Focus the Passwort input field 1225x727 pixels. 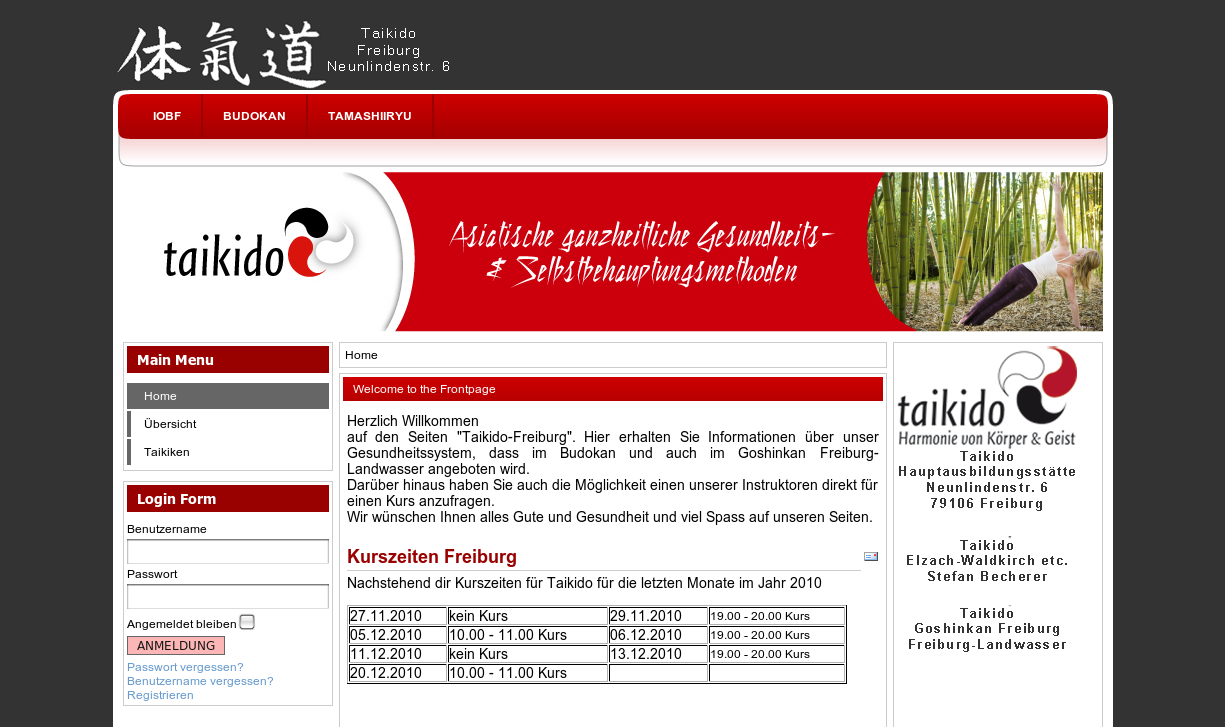228,597
